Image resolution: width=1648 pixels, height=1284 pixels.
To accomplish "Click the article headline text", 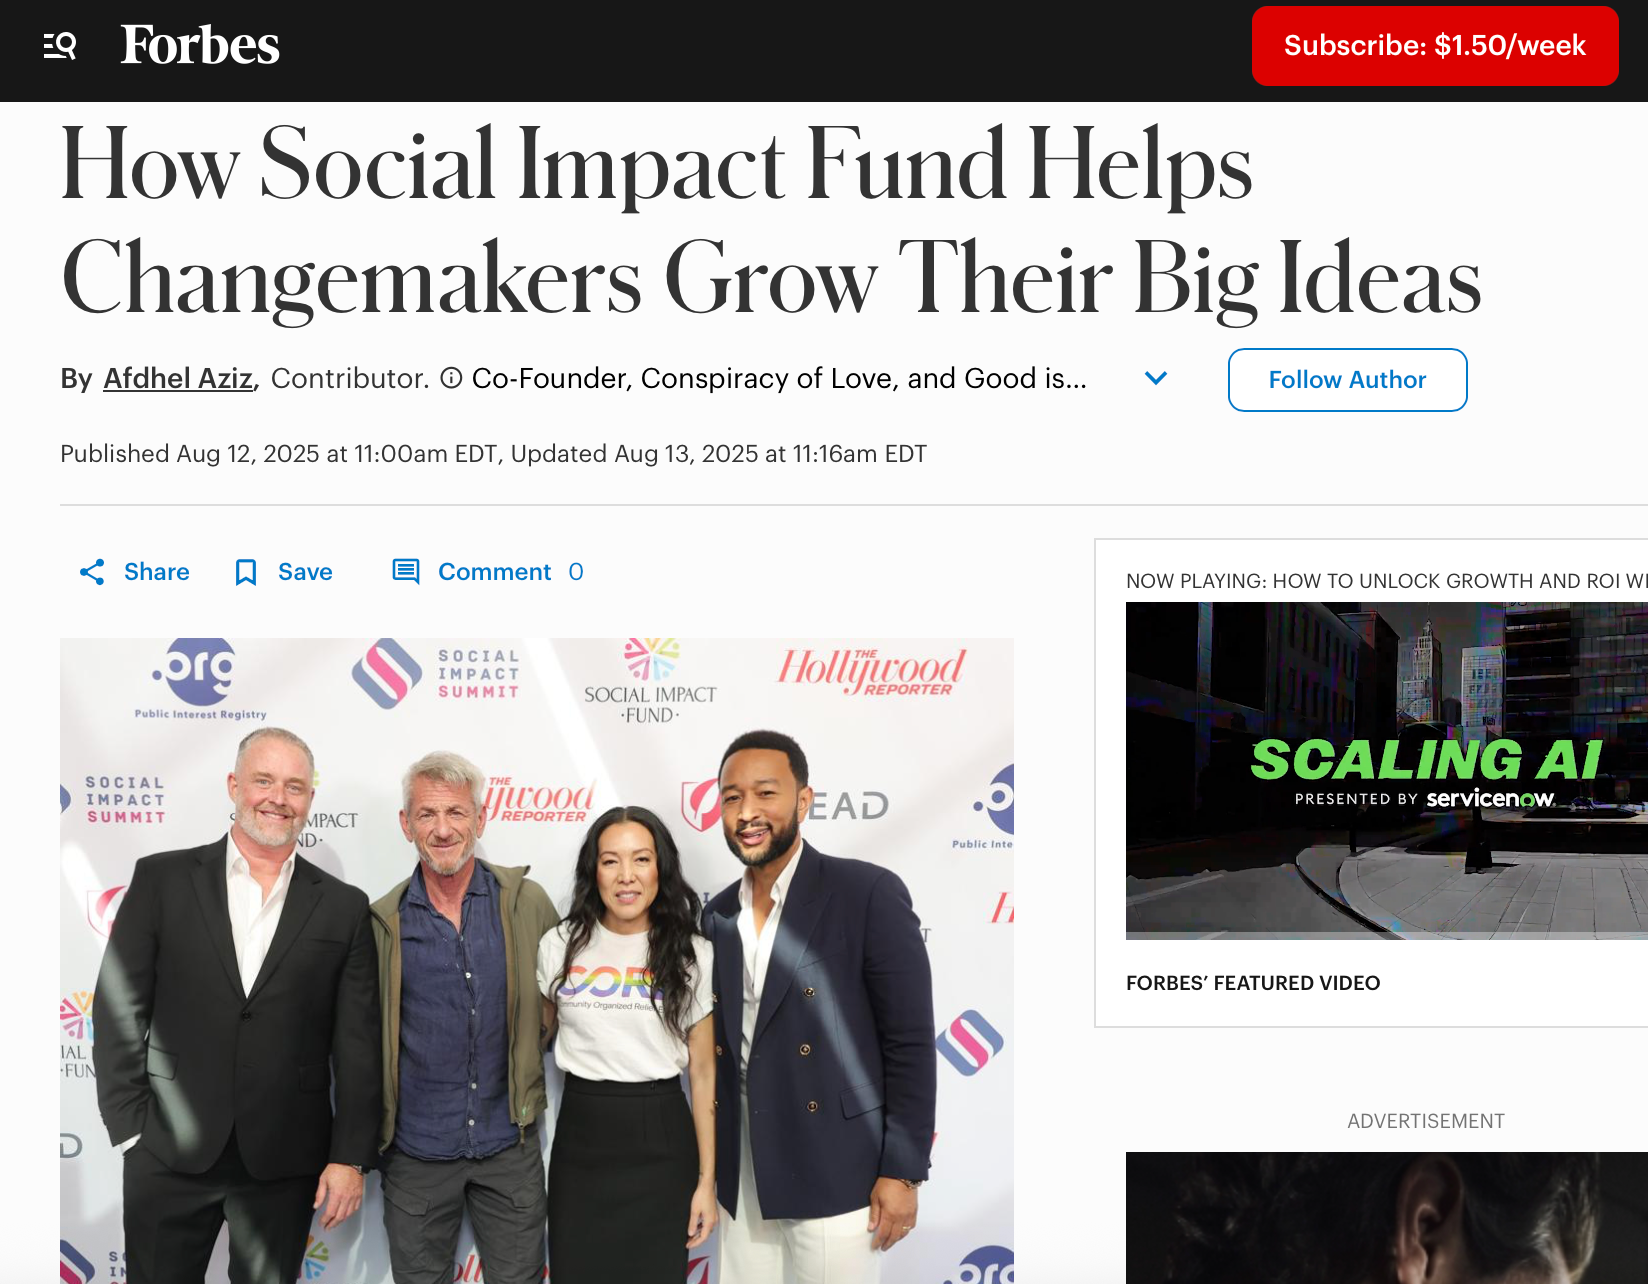I will 770,221.
